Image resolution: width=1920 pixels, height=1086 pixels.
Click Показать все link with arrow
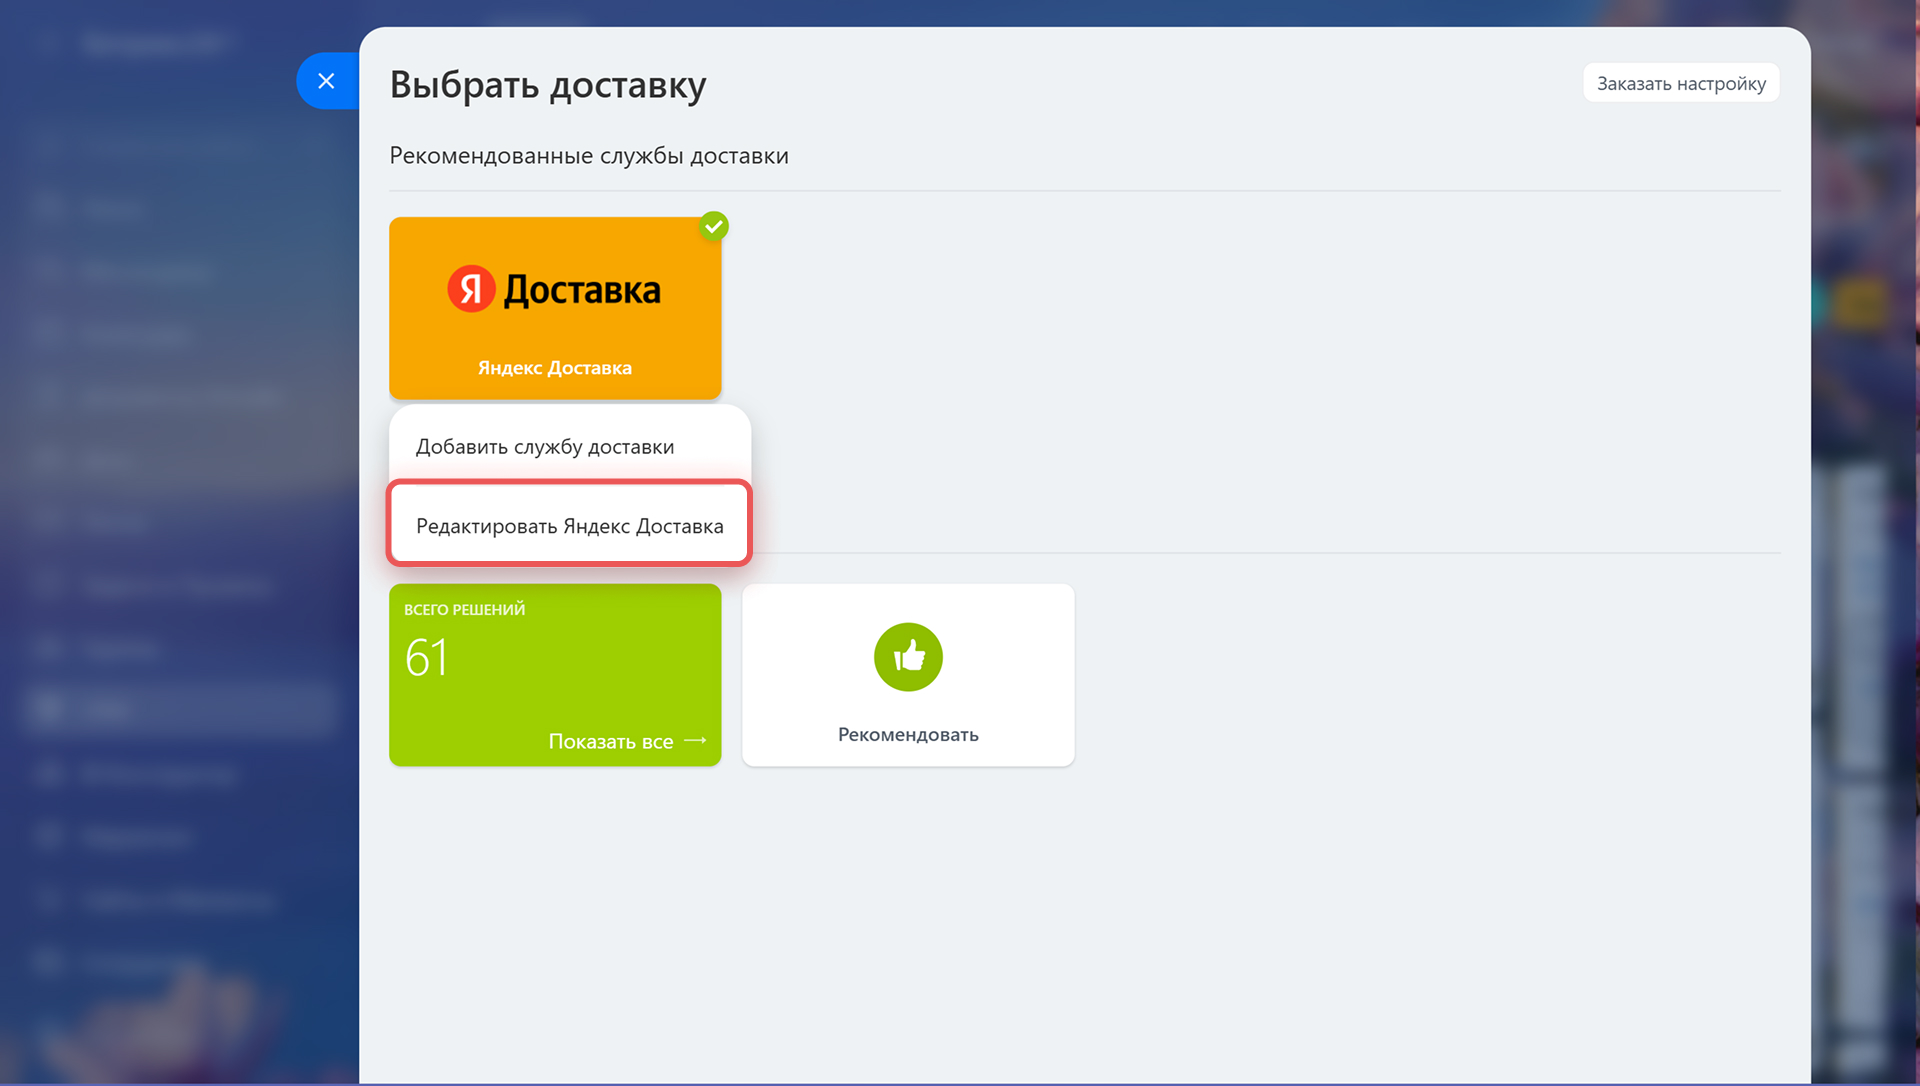tap(628, 741)
